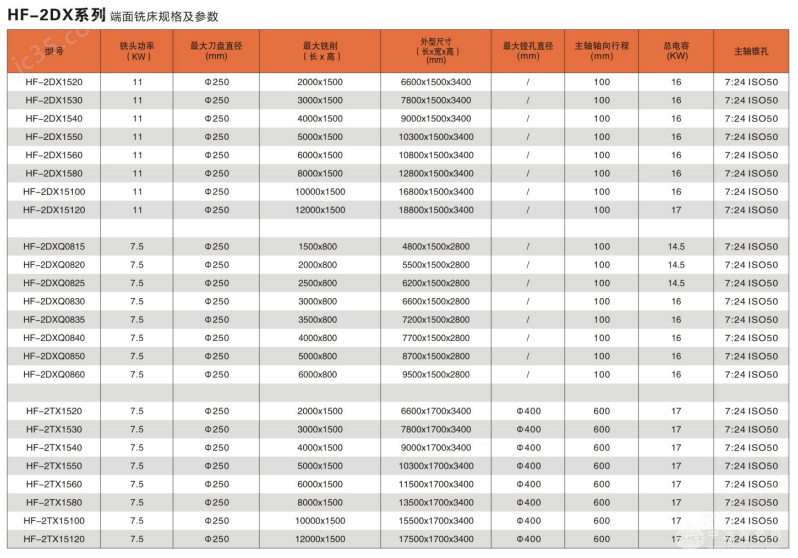Click the 总电容 (KW) column header
Screen dimensions: 798x558
pos(676,51)
